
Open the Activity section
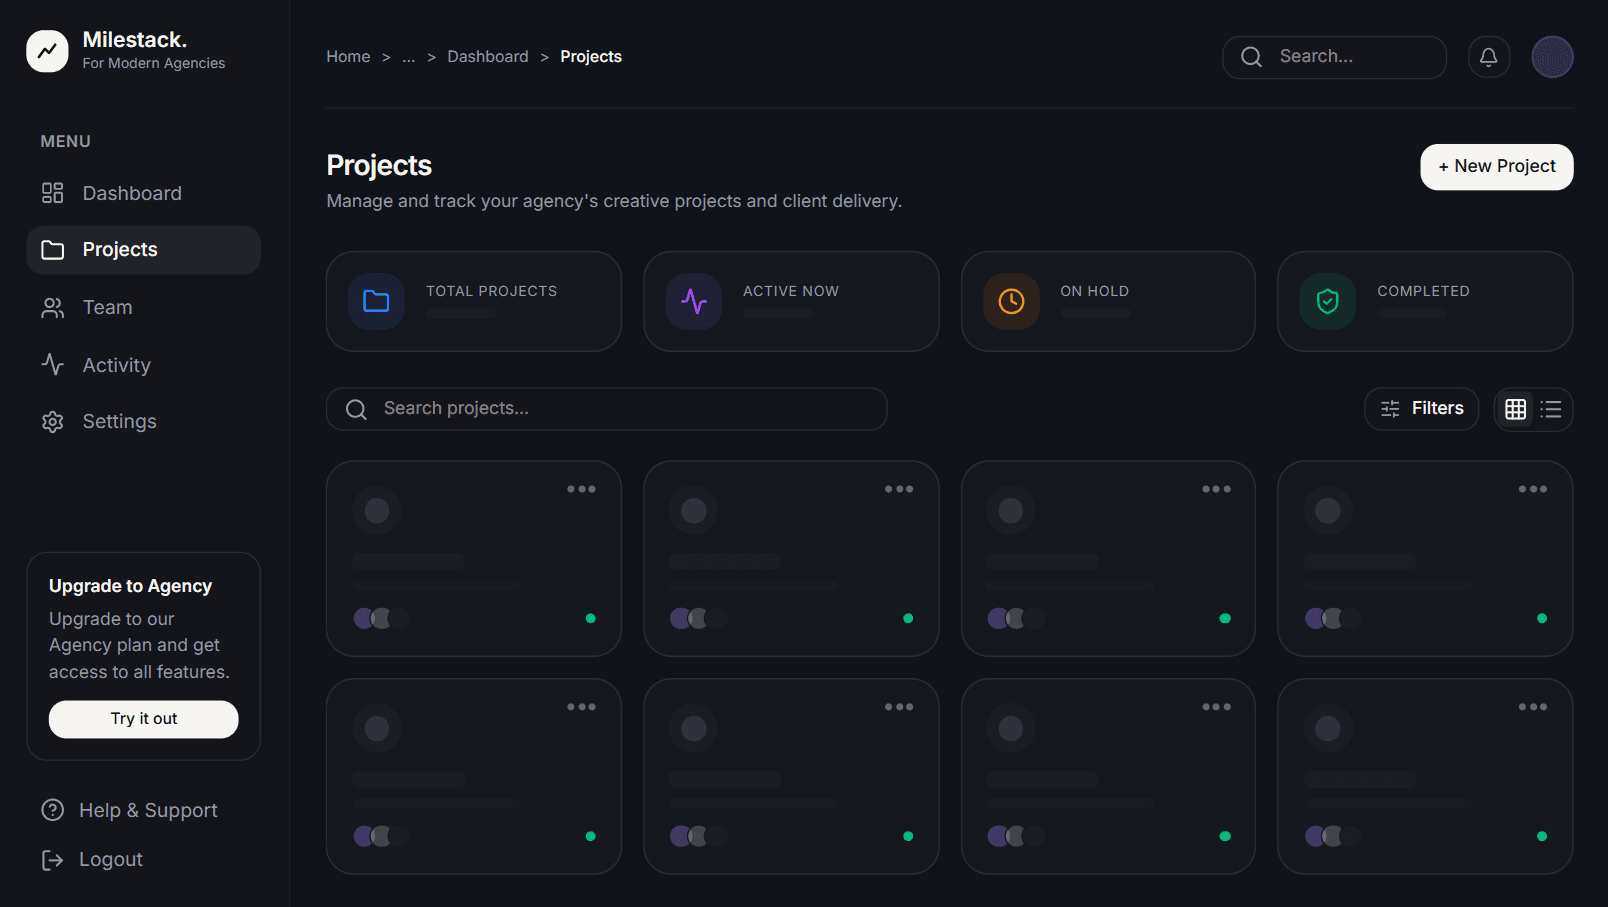click(x=143, y=365)
